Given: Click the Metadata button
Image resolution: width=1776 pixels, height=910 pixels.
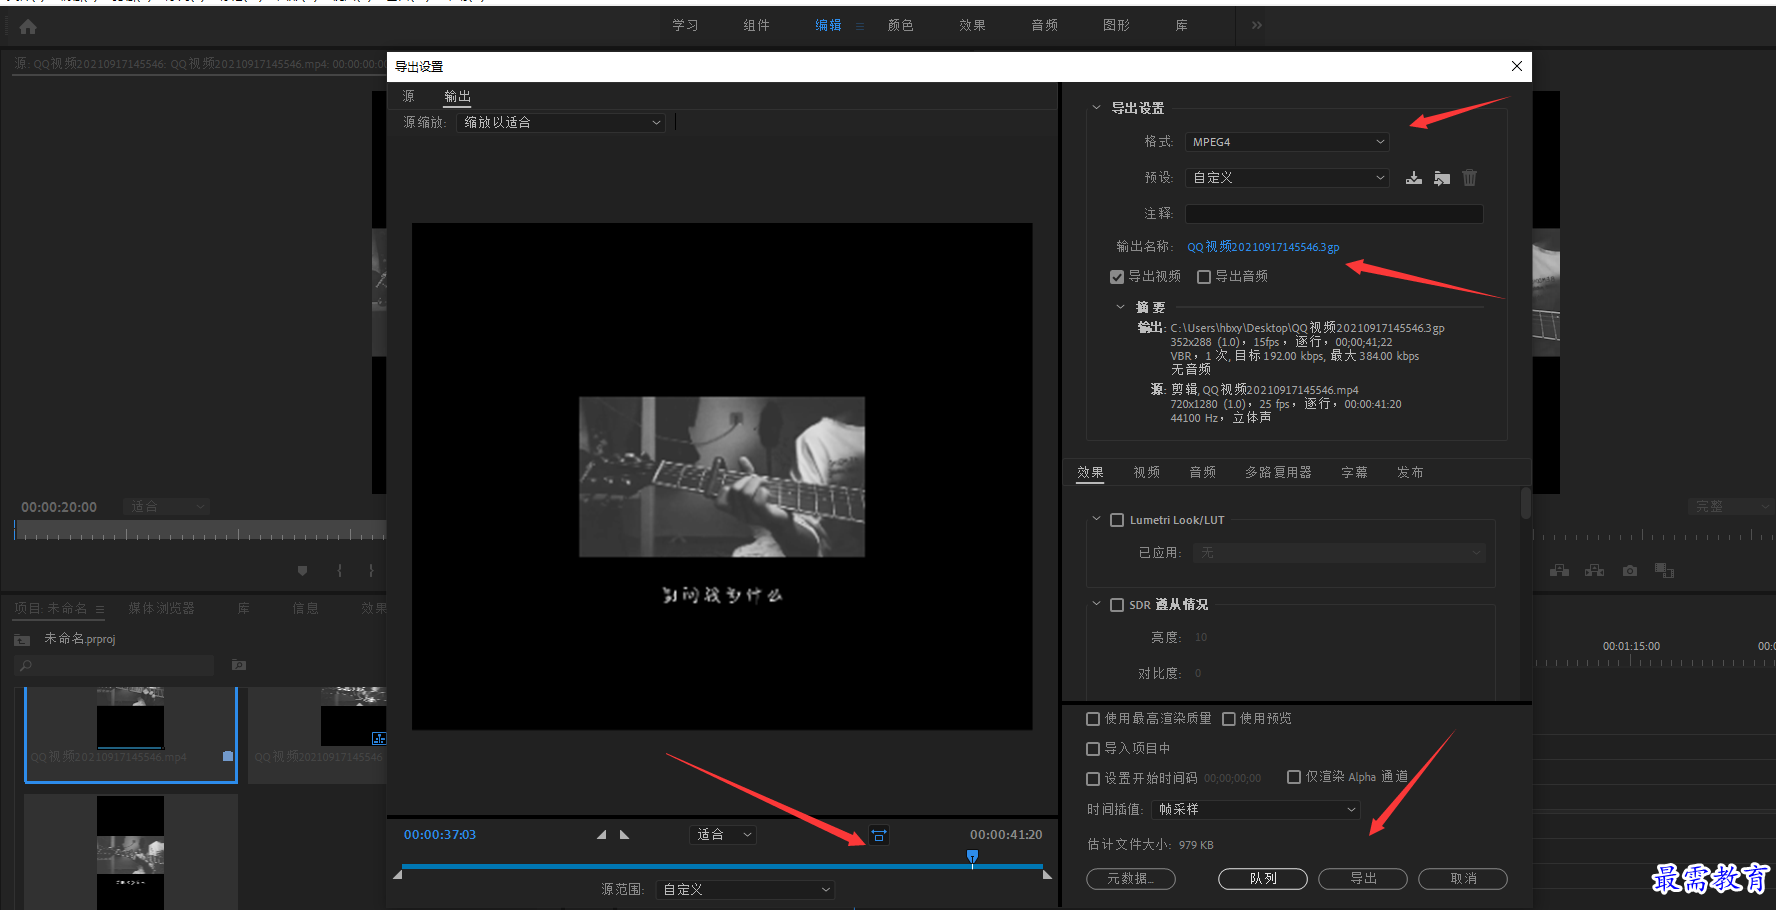Looking at the screenshot, I should click(x=1131, y=879).
